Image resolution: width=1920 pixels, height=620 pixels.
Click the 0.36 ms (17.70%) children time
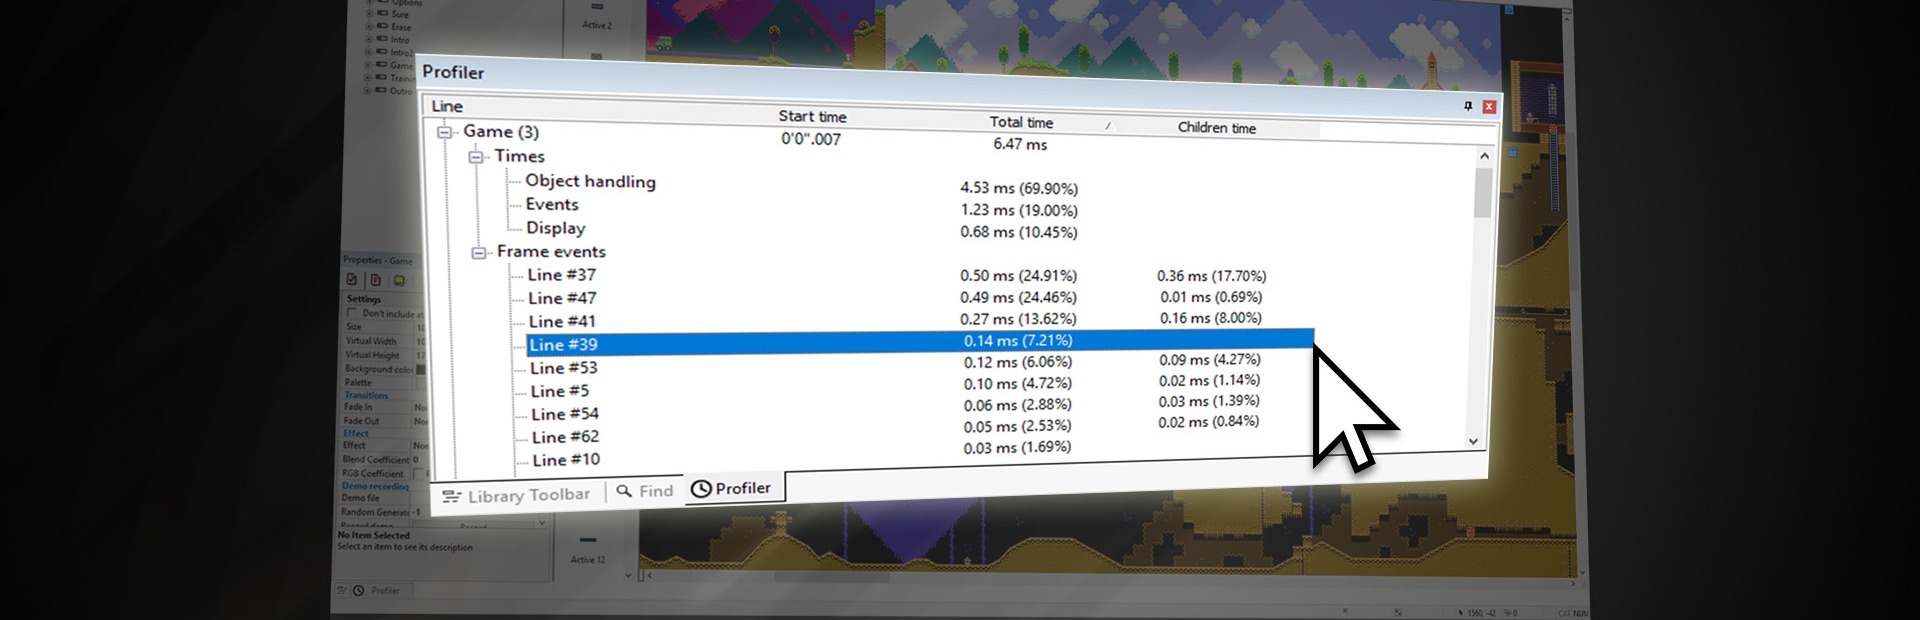click(1212, 276)
